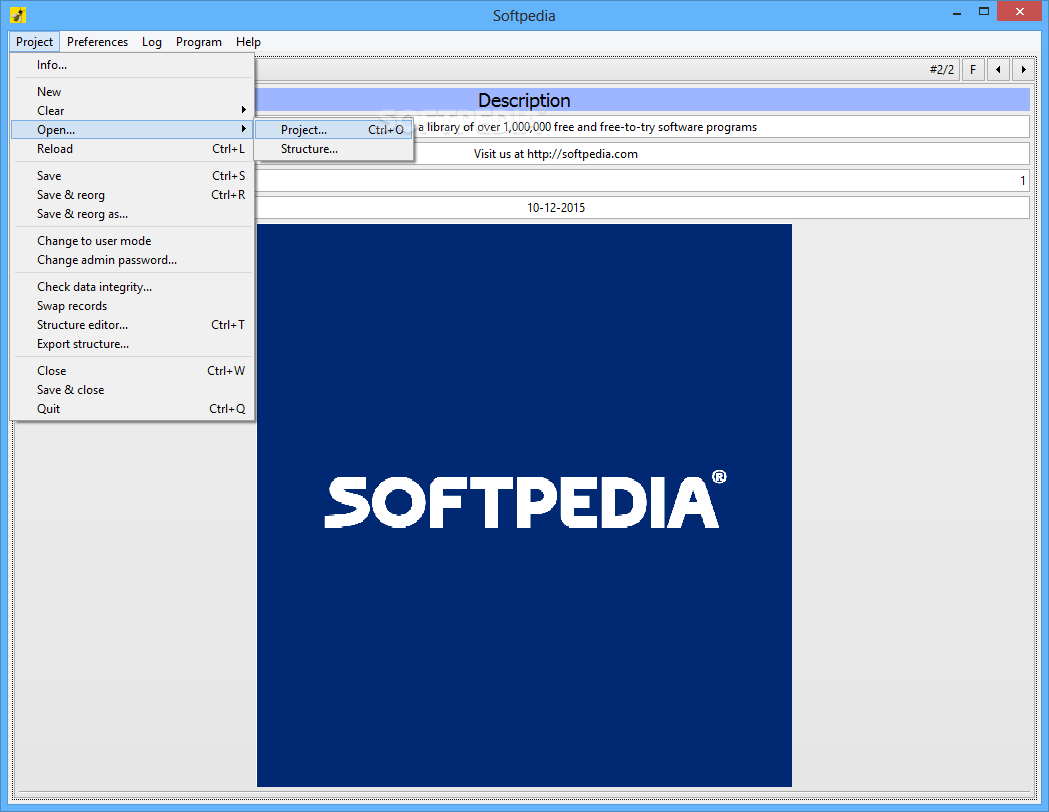This screenshot has height=812, width=1049.
Task: Click the yellow application icon in title bar
Action: [18, 15]
